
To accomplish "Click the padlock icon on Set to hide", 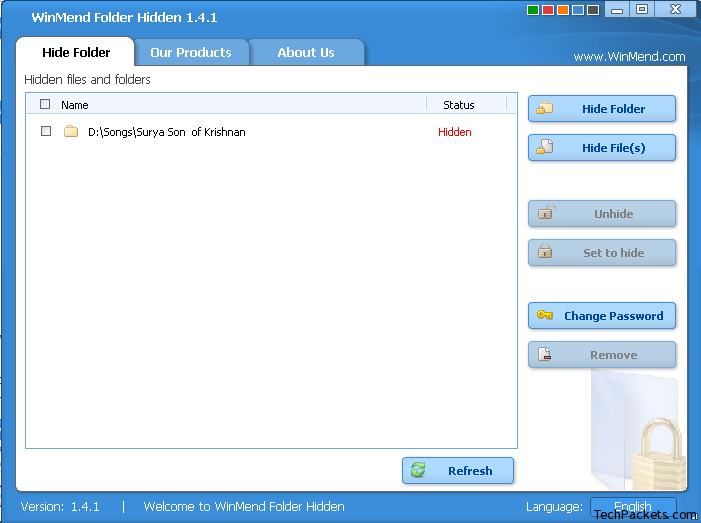I will 545,253.
